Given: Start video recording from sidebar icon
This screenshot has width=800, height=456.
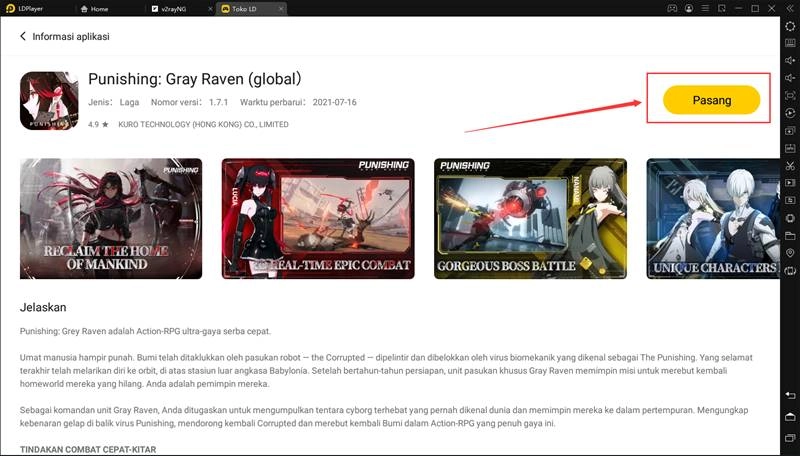Looking at the screenshot, I should (x=790, y=183).
